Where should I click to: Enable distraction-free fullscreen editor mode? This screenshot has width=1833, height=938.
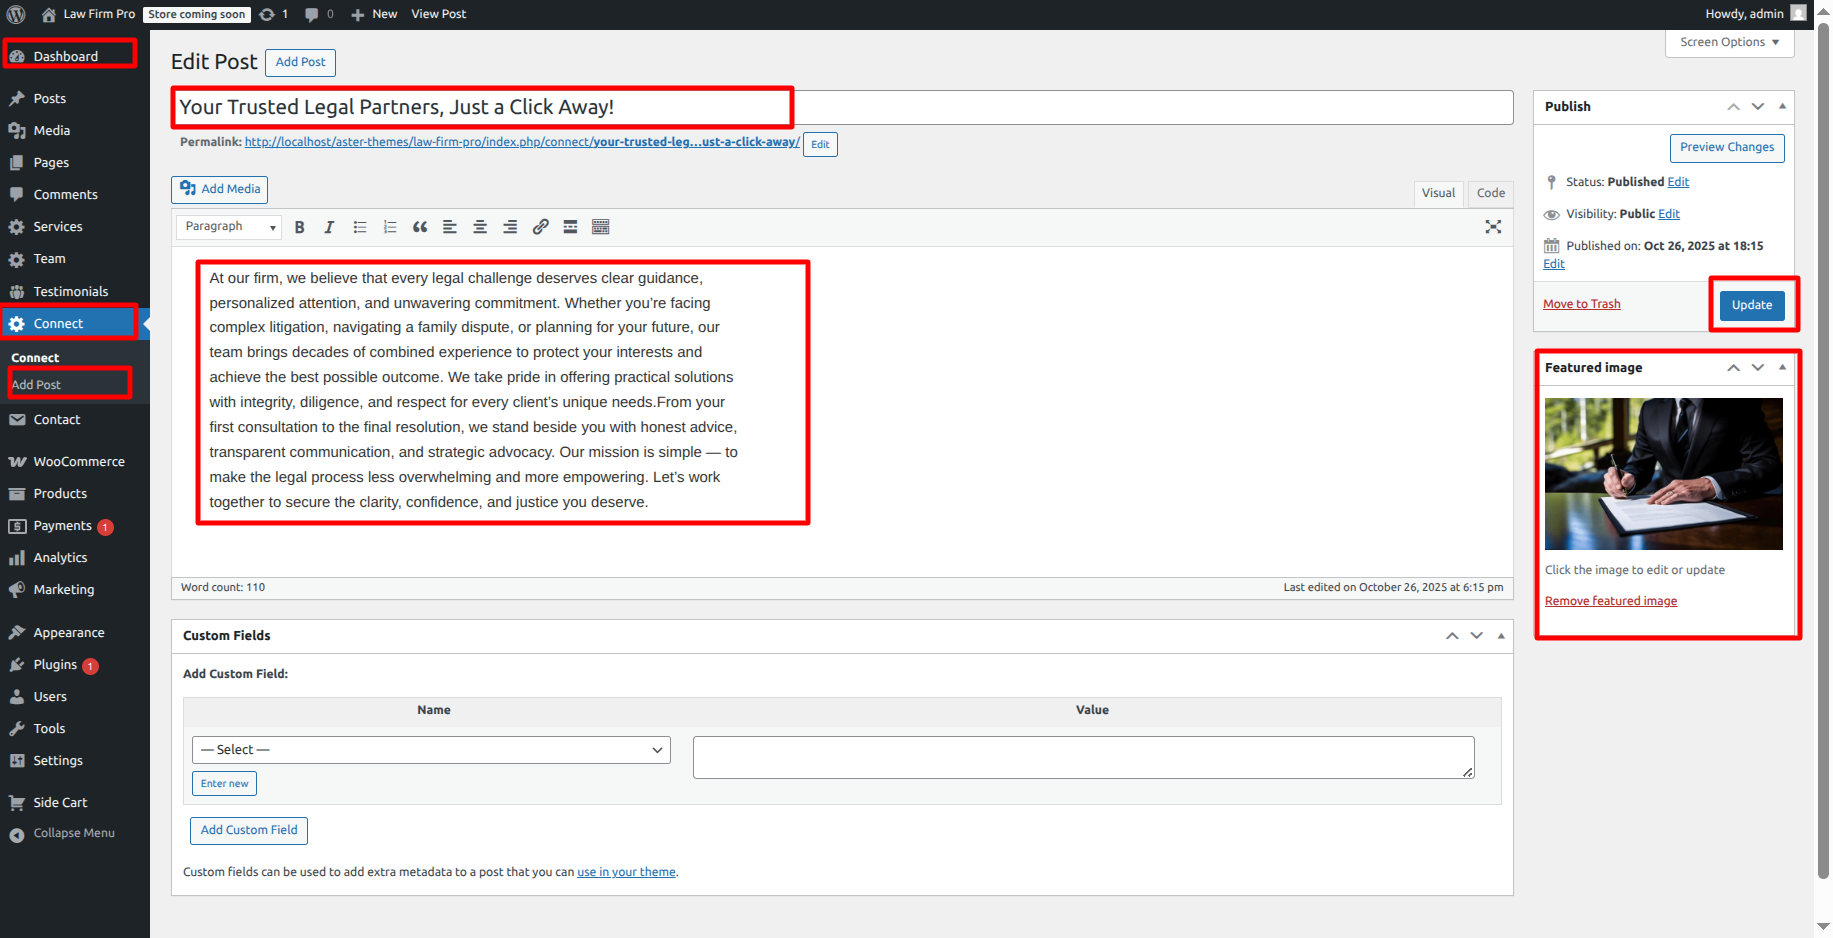(1493, 227)
